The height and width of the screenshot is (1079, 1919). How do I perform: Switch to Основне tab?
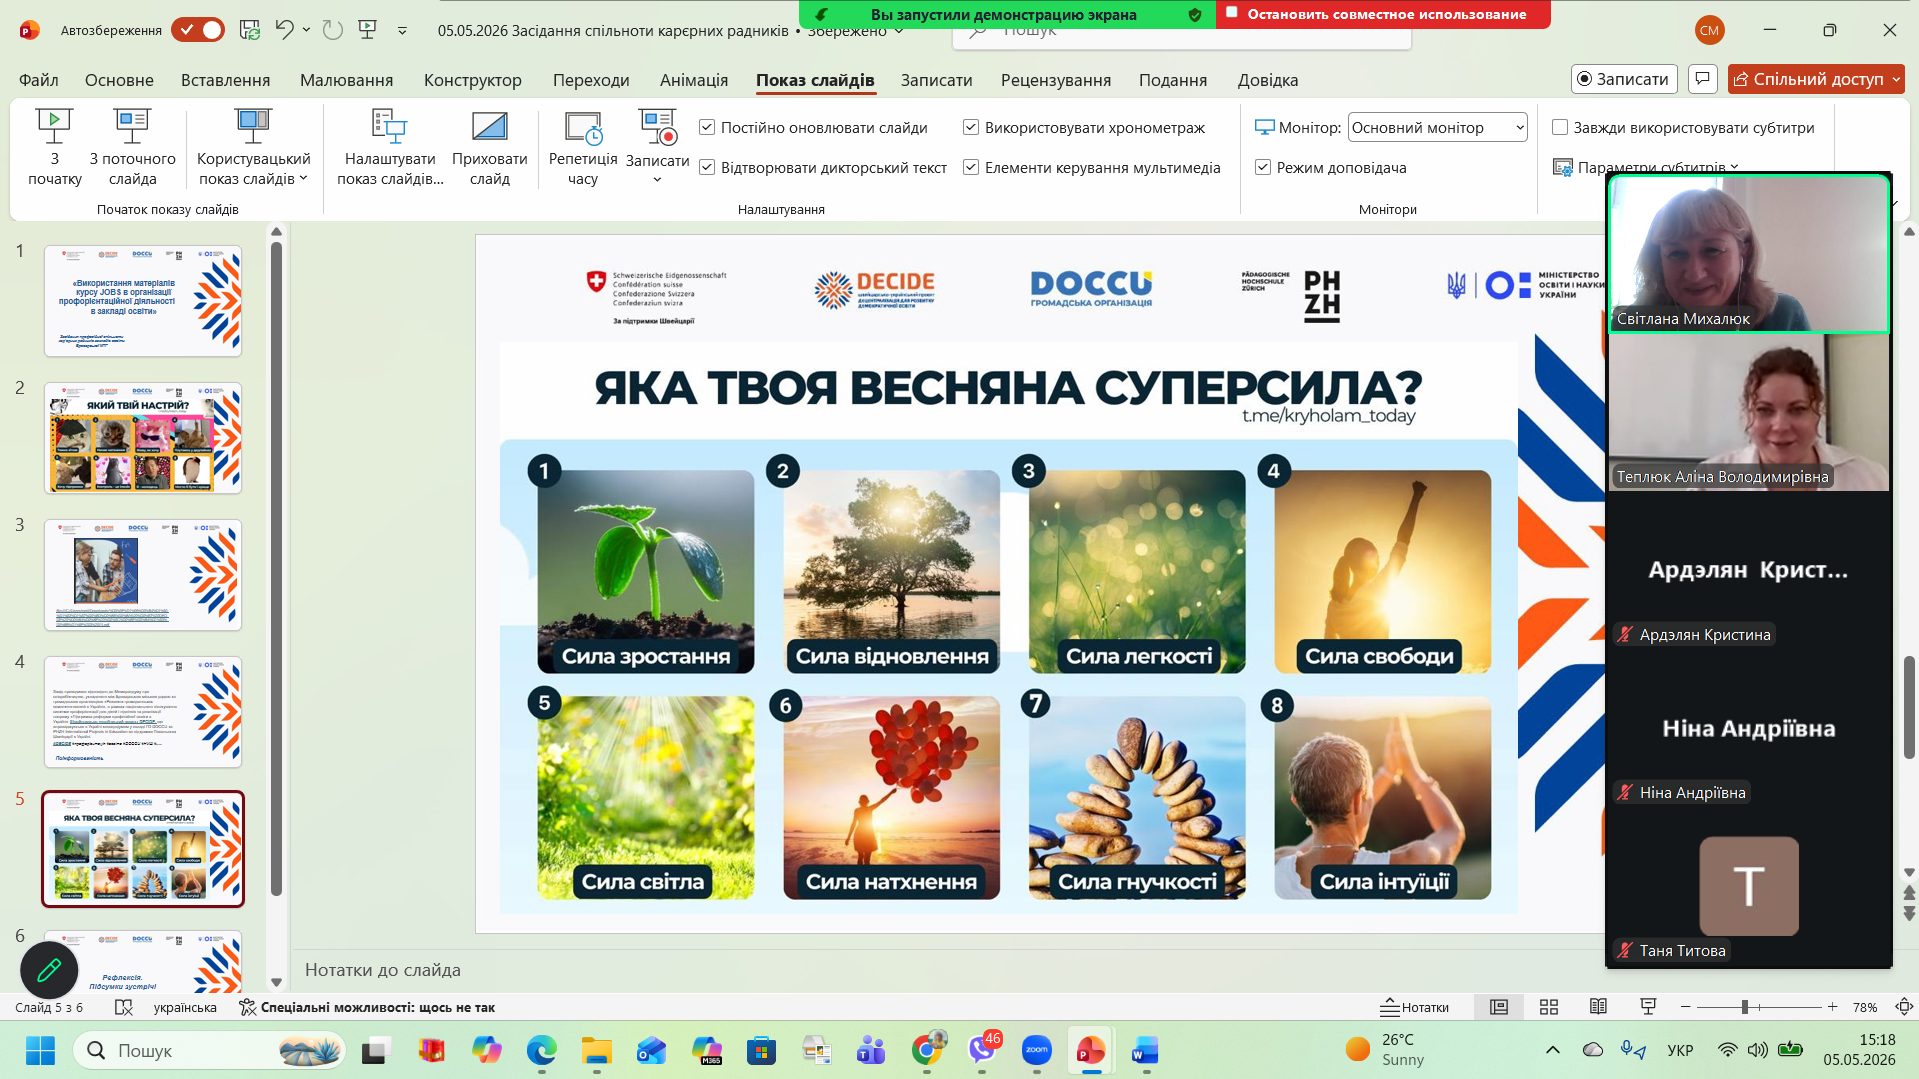pos(119,80)
